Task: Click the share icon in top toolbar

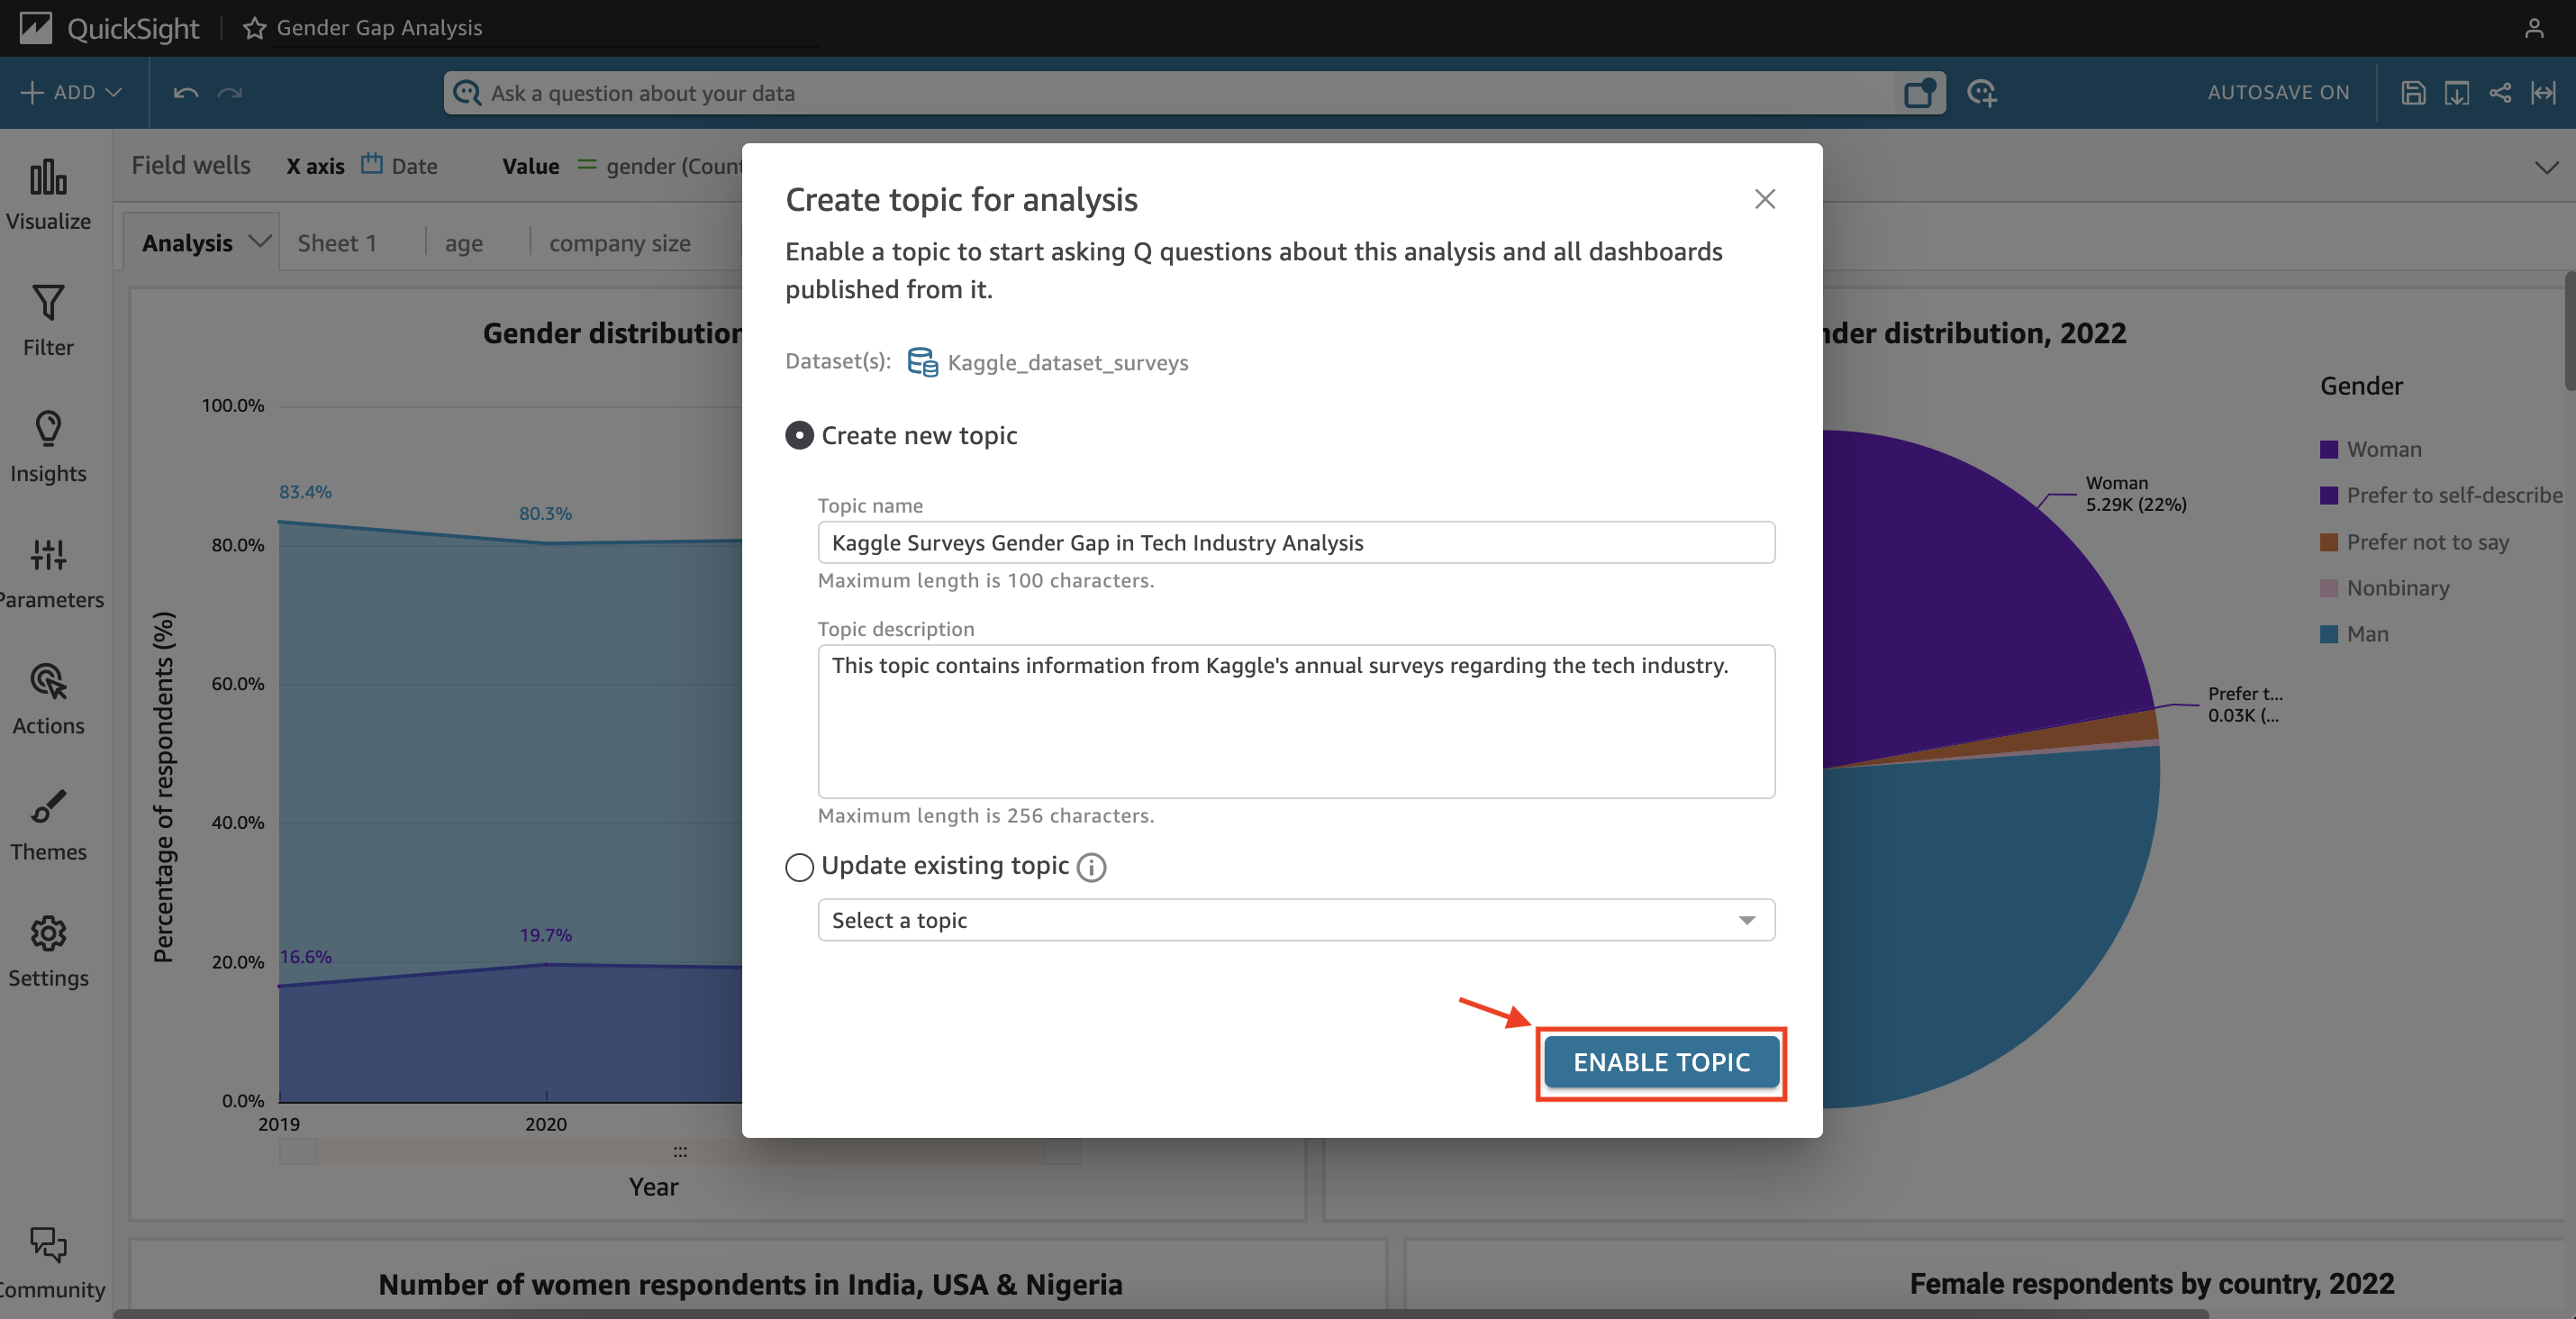Action: (x=2500, y=93)
